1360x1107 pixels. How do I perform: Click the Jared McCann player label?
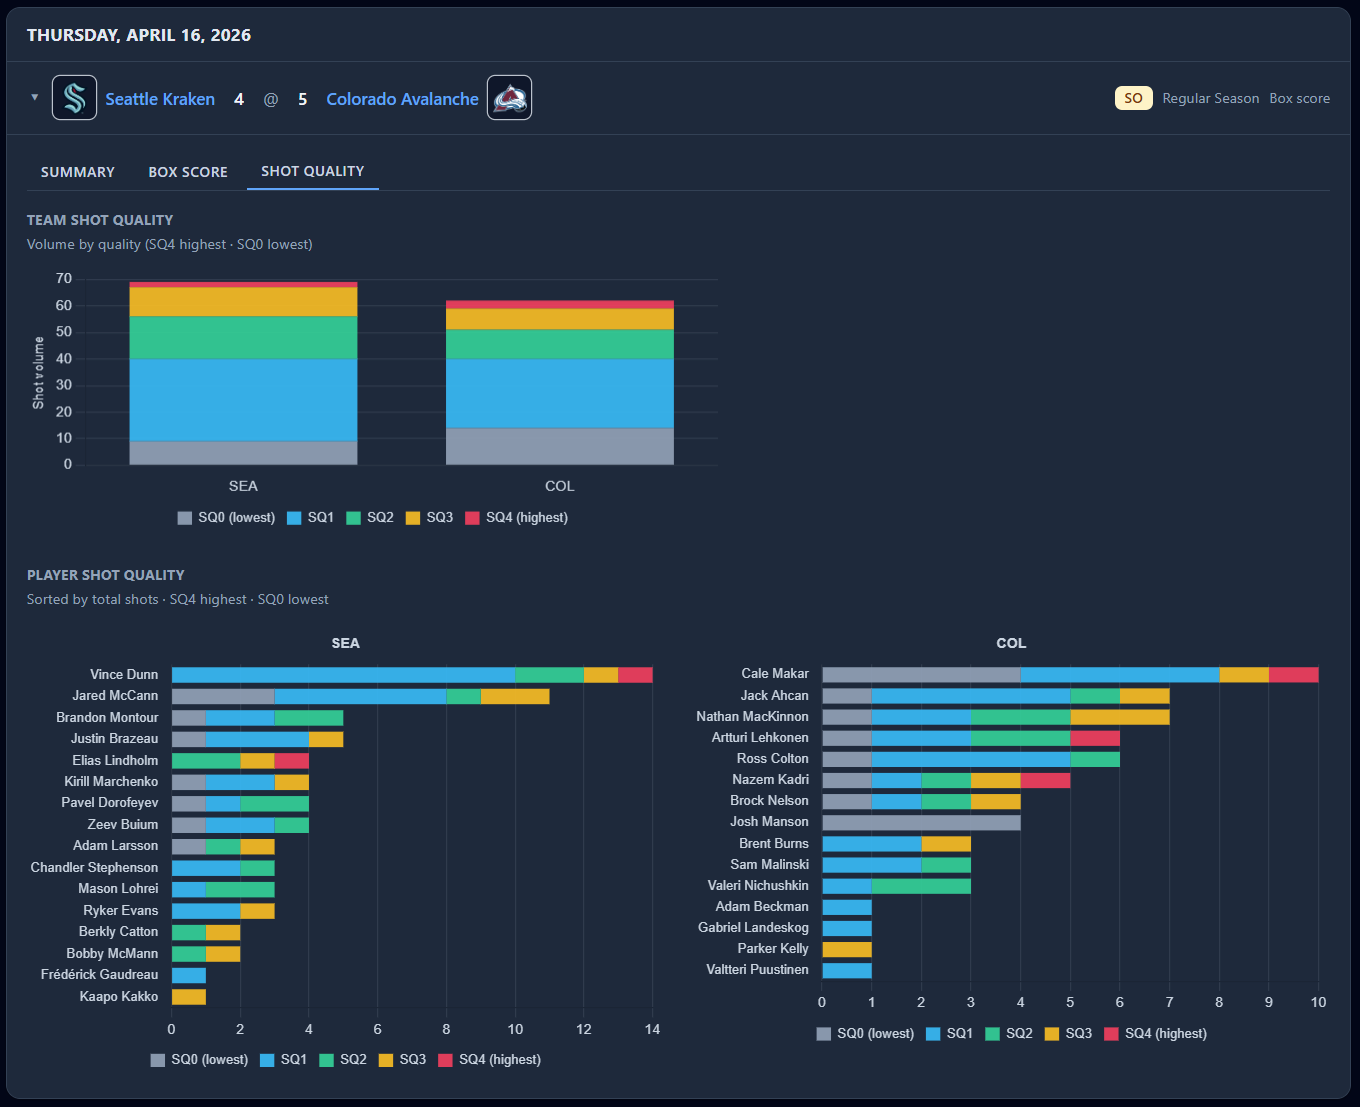point(115,695)
